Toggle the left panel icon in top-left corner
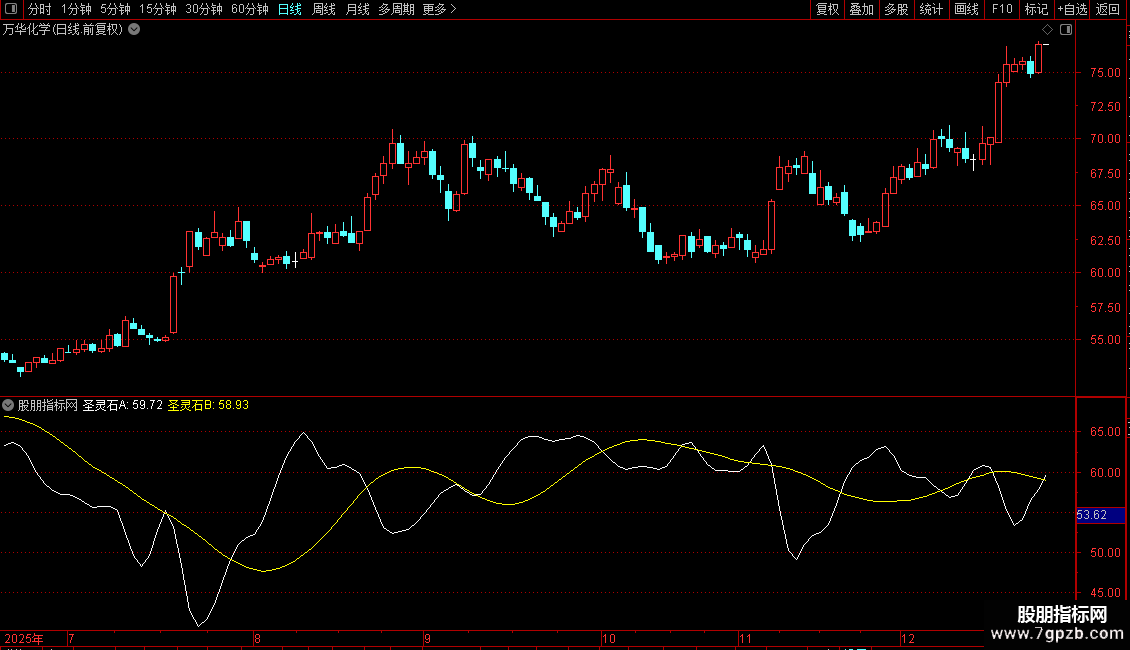The height and width of the screenshot is (650, 1130). pos(12,9)
